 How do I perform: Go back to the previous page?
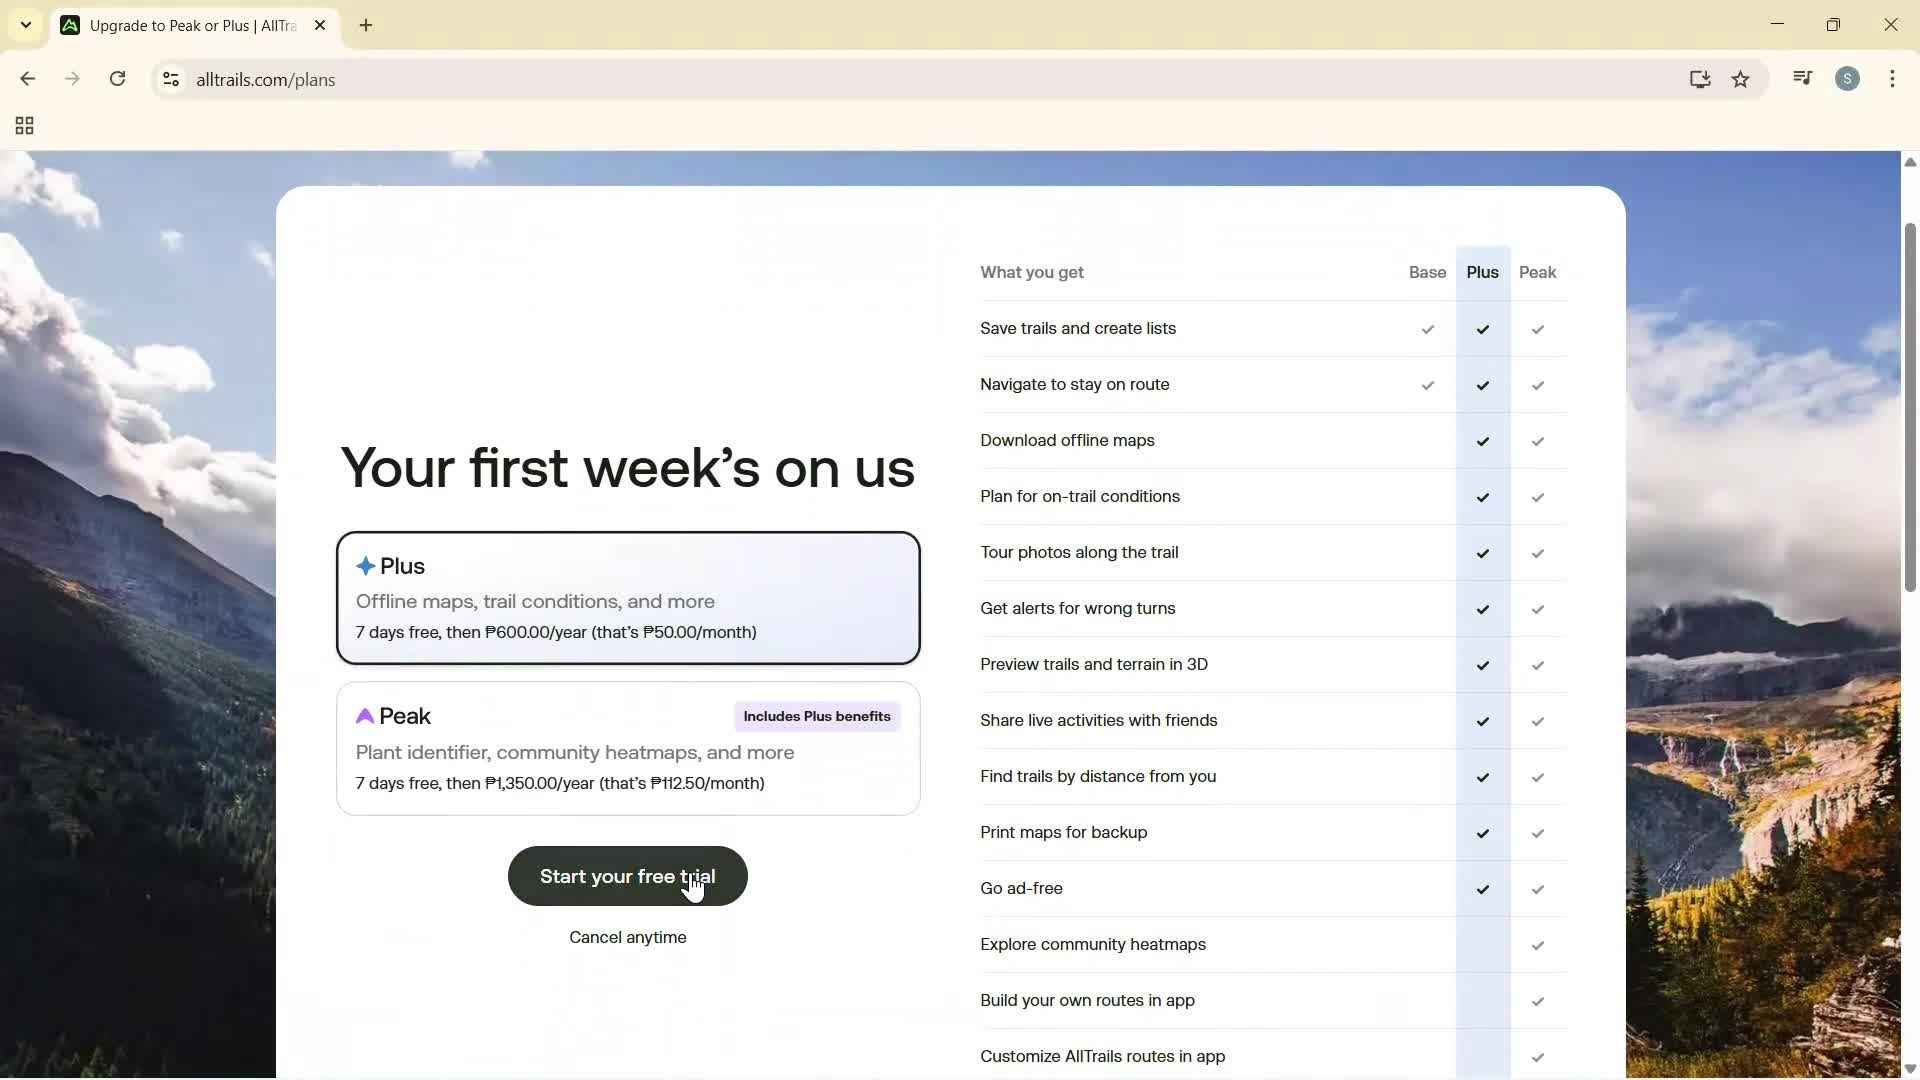[x=27, y=79]
